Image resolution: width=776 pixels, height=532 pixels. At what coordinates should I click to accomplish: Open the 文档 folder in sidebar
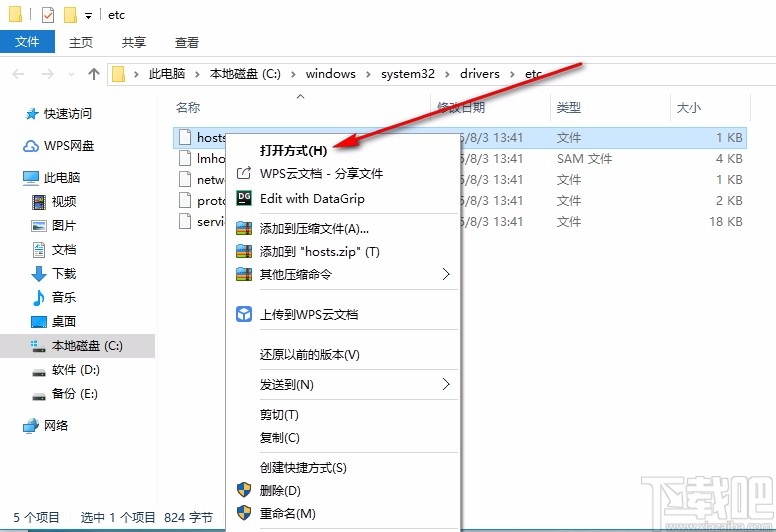[64, 249]
